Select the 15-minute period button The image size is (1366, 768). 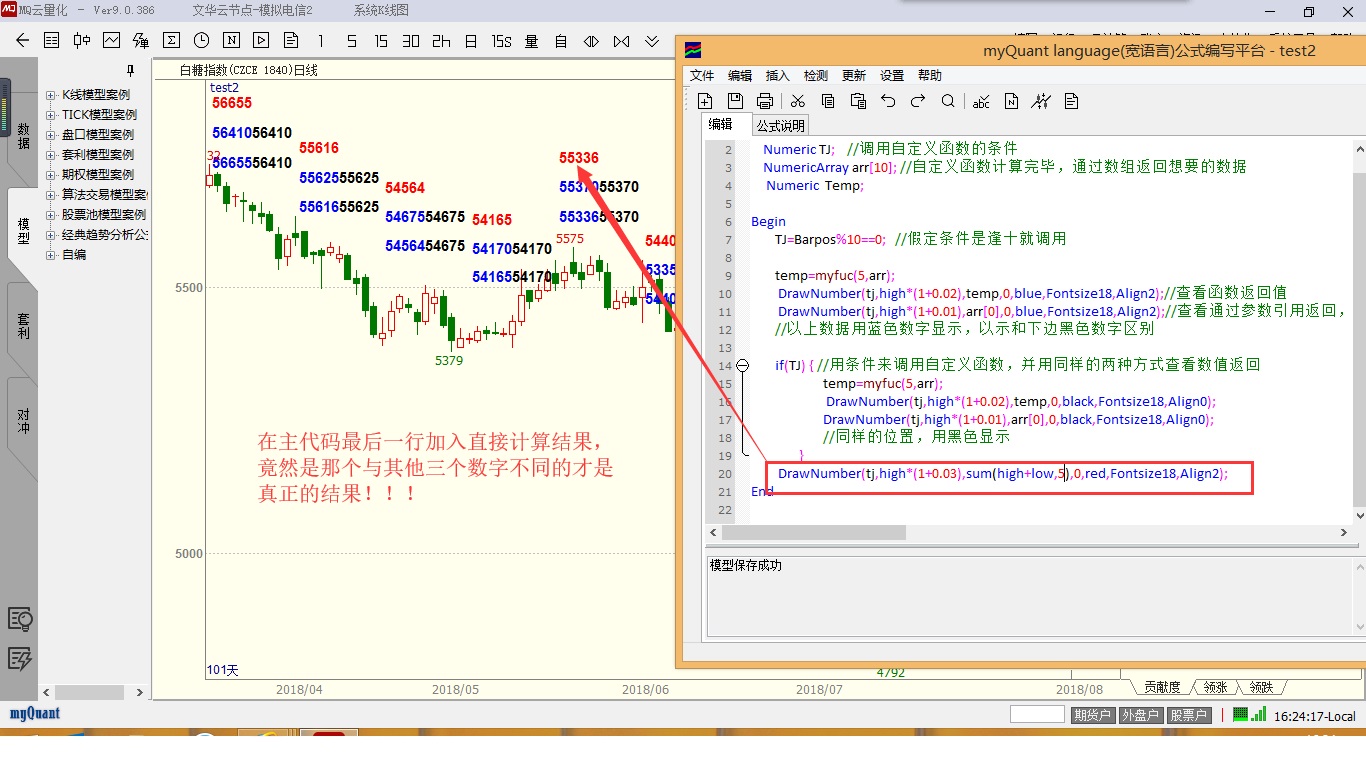381,41
